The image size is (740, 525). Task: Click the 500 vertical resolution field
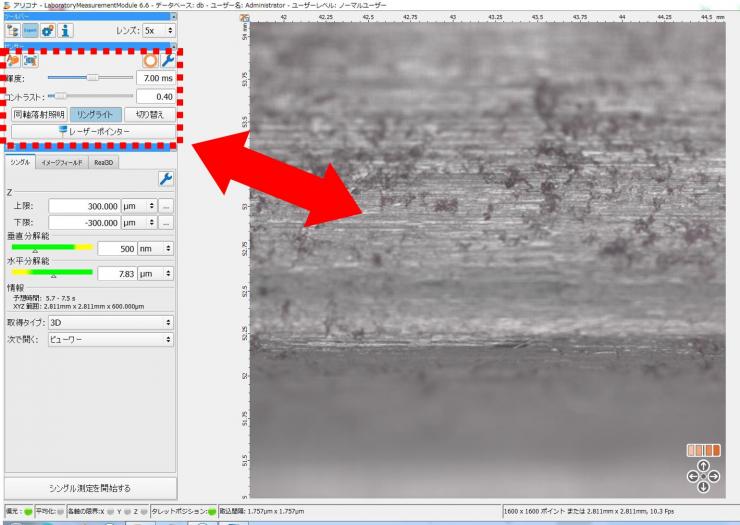click(117, 248)
